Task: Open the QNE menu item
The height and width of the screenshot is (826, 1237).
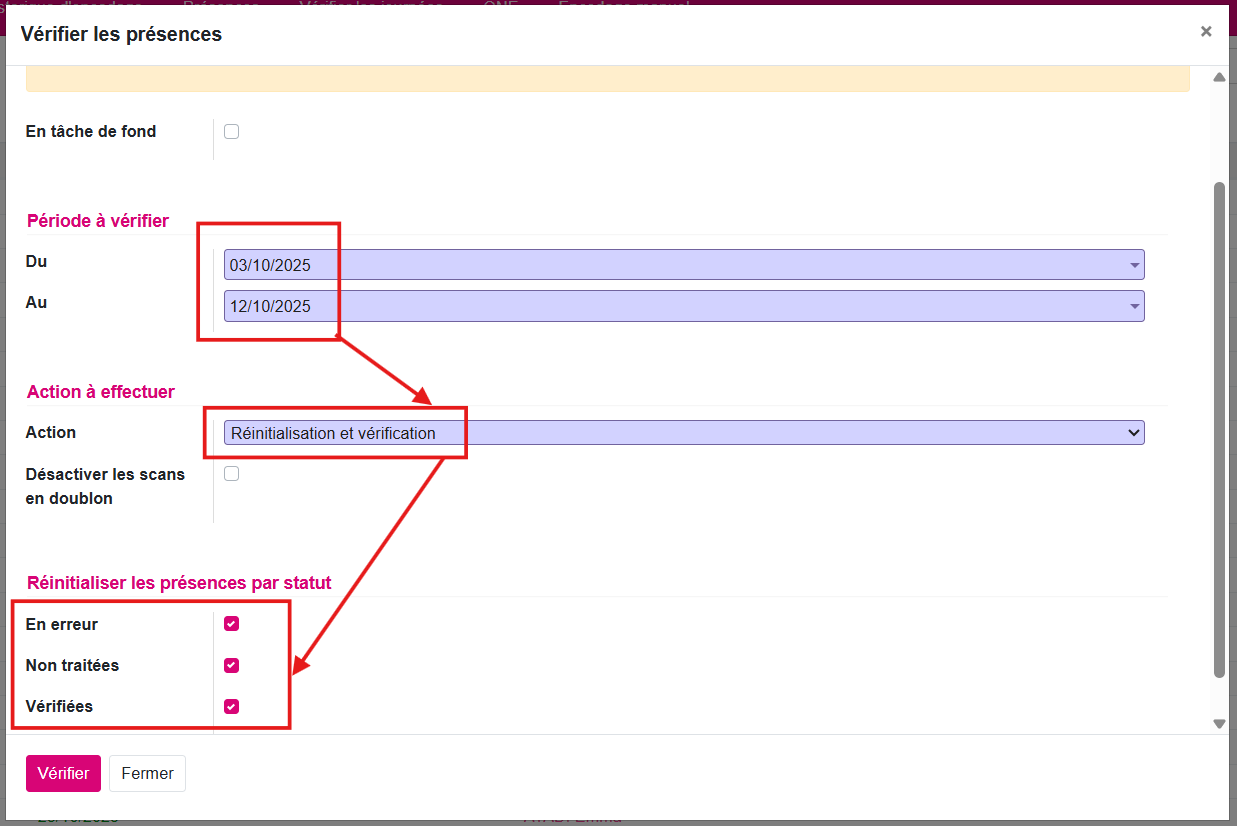Action: click(x=503, y=6)
